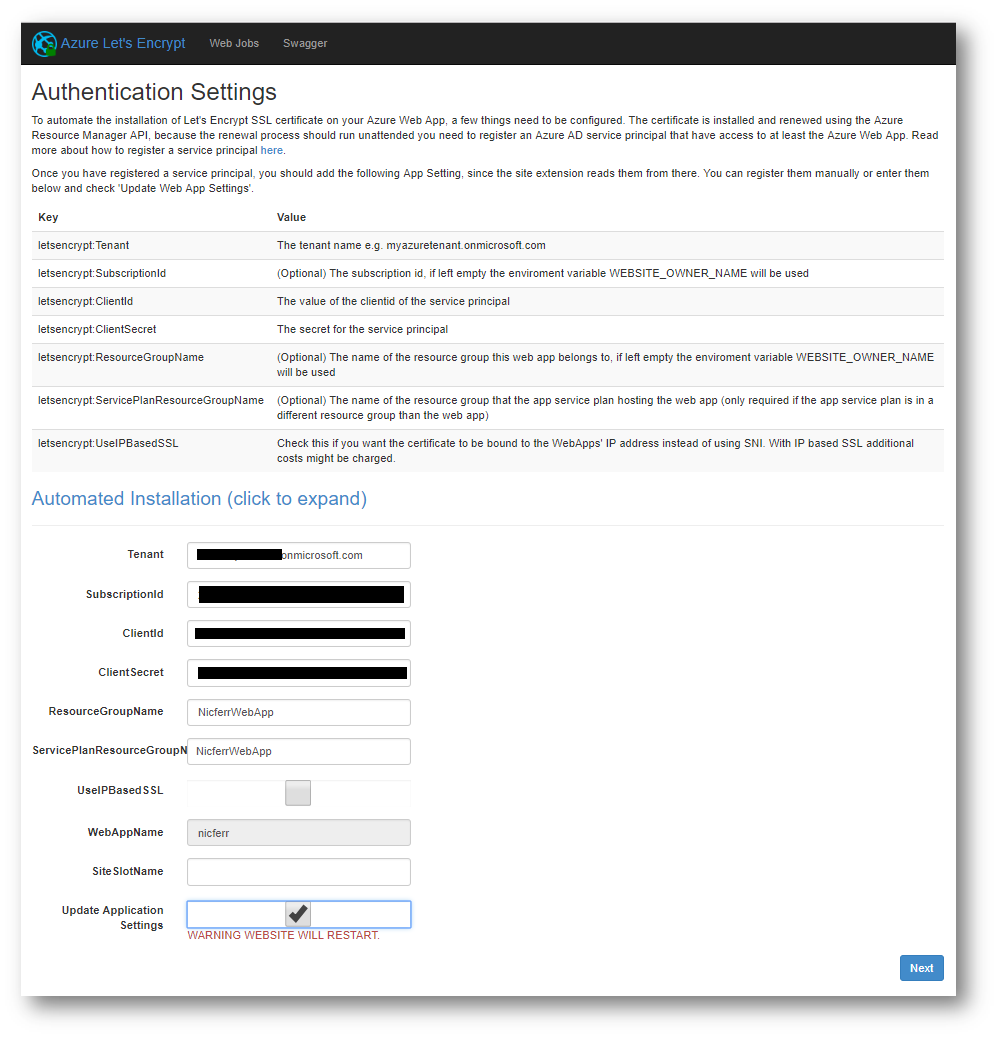The image size is (998, 1038).
Task: Uncheck Update Application Settings checkbox
Action: [298, 914]
